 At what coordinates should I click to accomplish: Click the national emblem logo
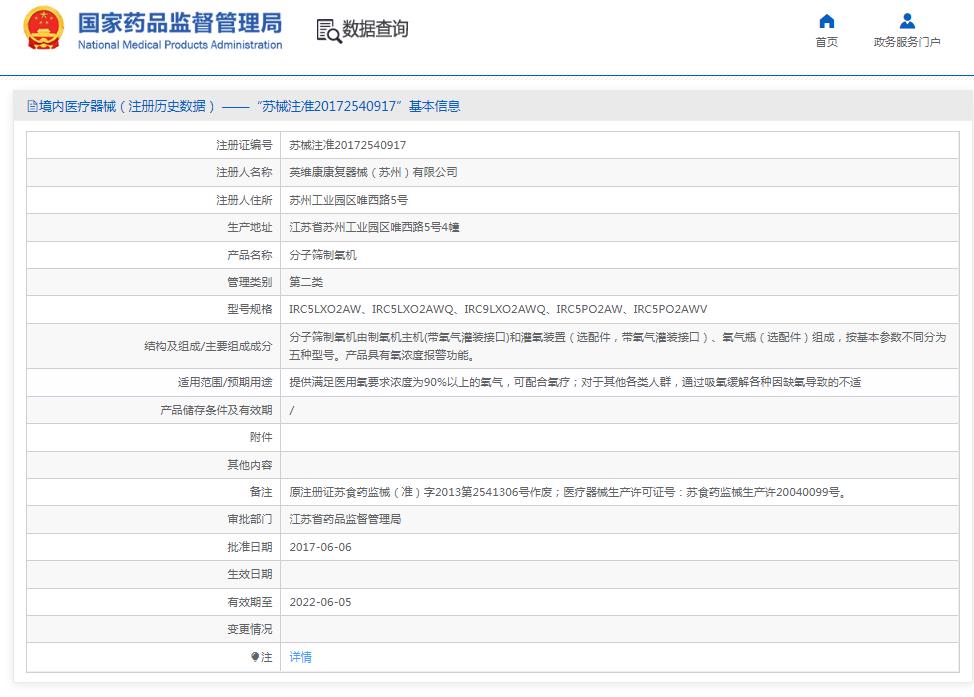click(x=42, y=29)
